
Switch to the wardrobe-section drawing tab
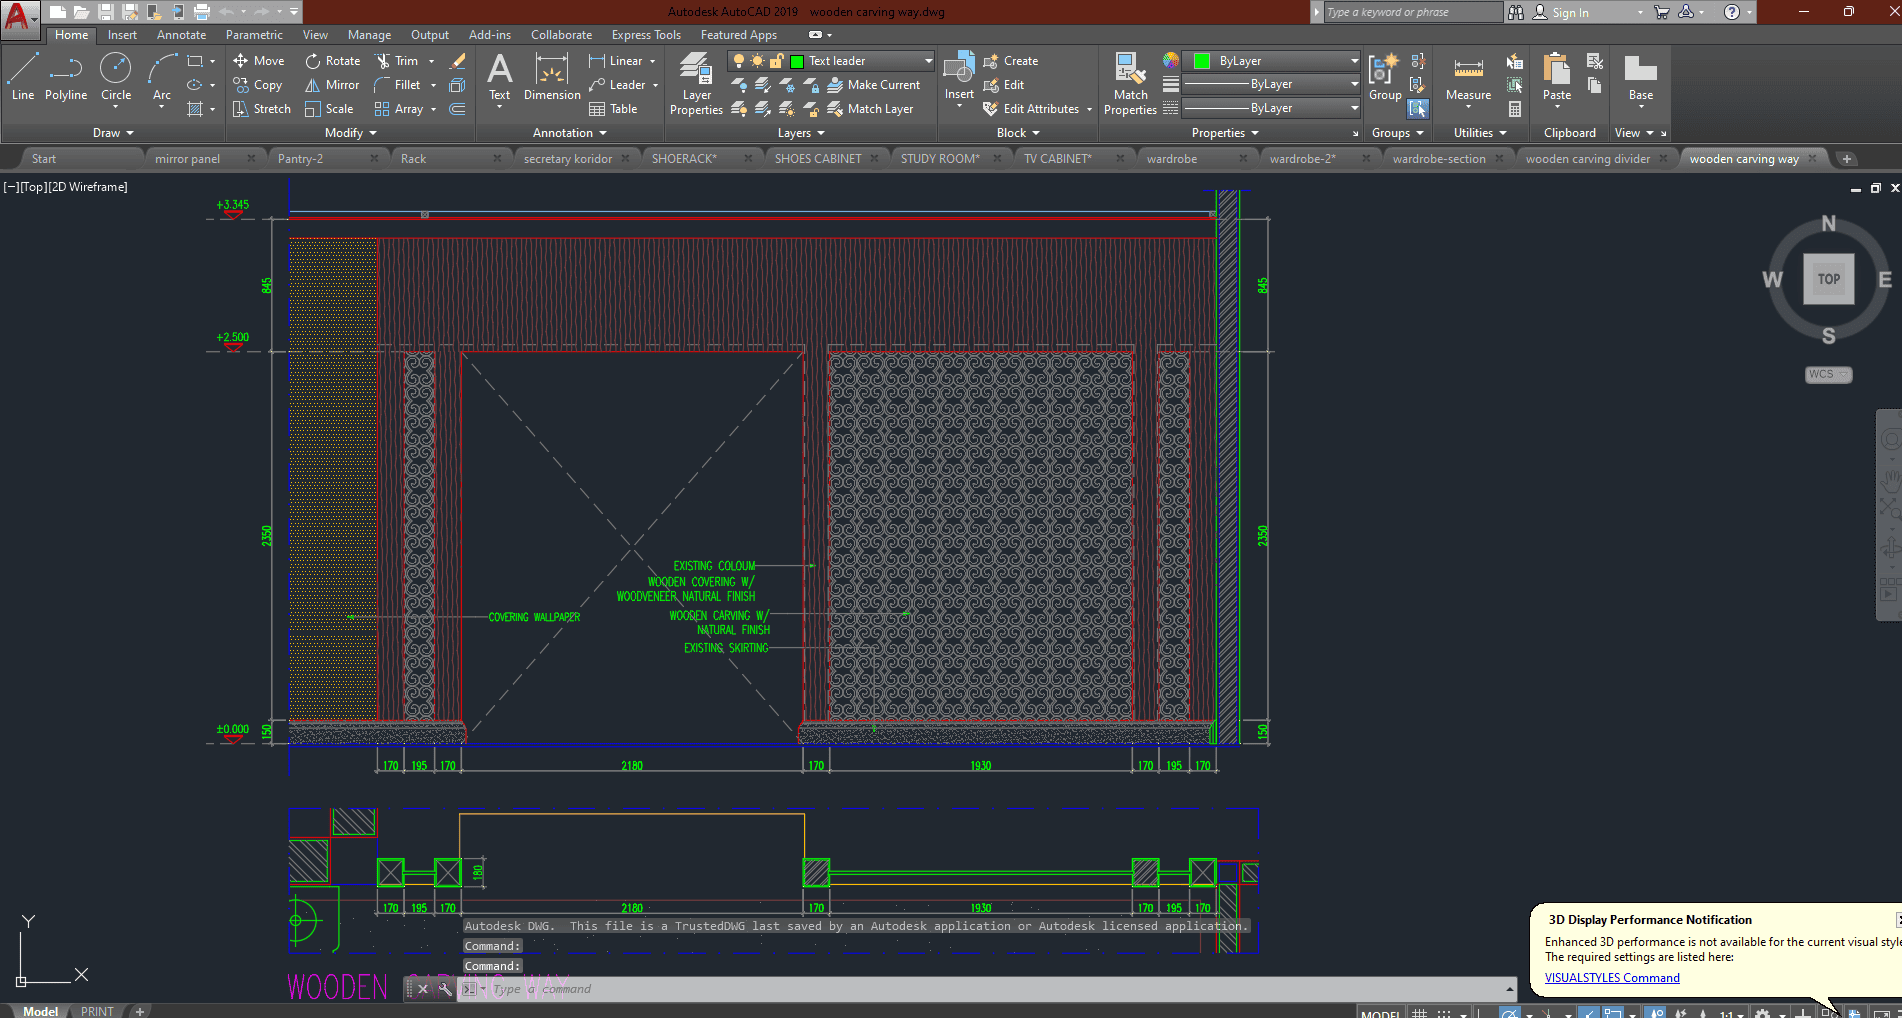(x=1438, y=159)
